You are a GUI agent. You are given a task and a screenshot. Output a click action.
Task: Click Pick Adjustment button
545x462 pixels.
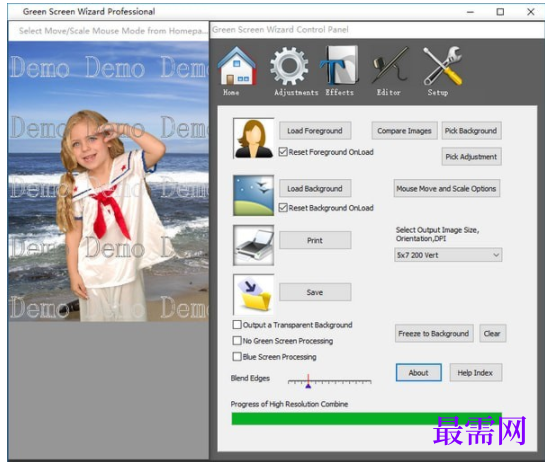pos(471,157)
